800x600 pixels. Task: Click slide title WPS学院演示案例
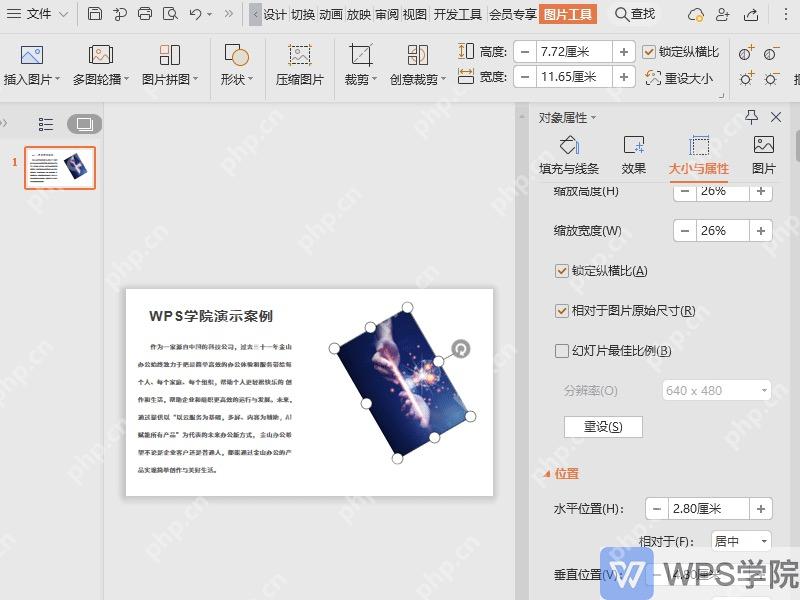point(211,316)
